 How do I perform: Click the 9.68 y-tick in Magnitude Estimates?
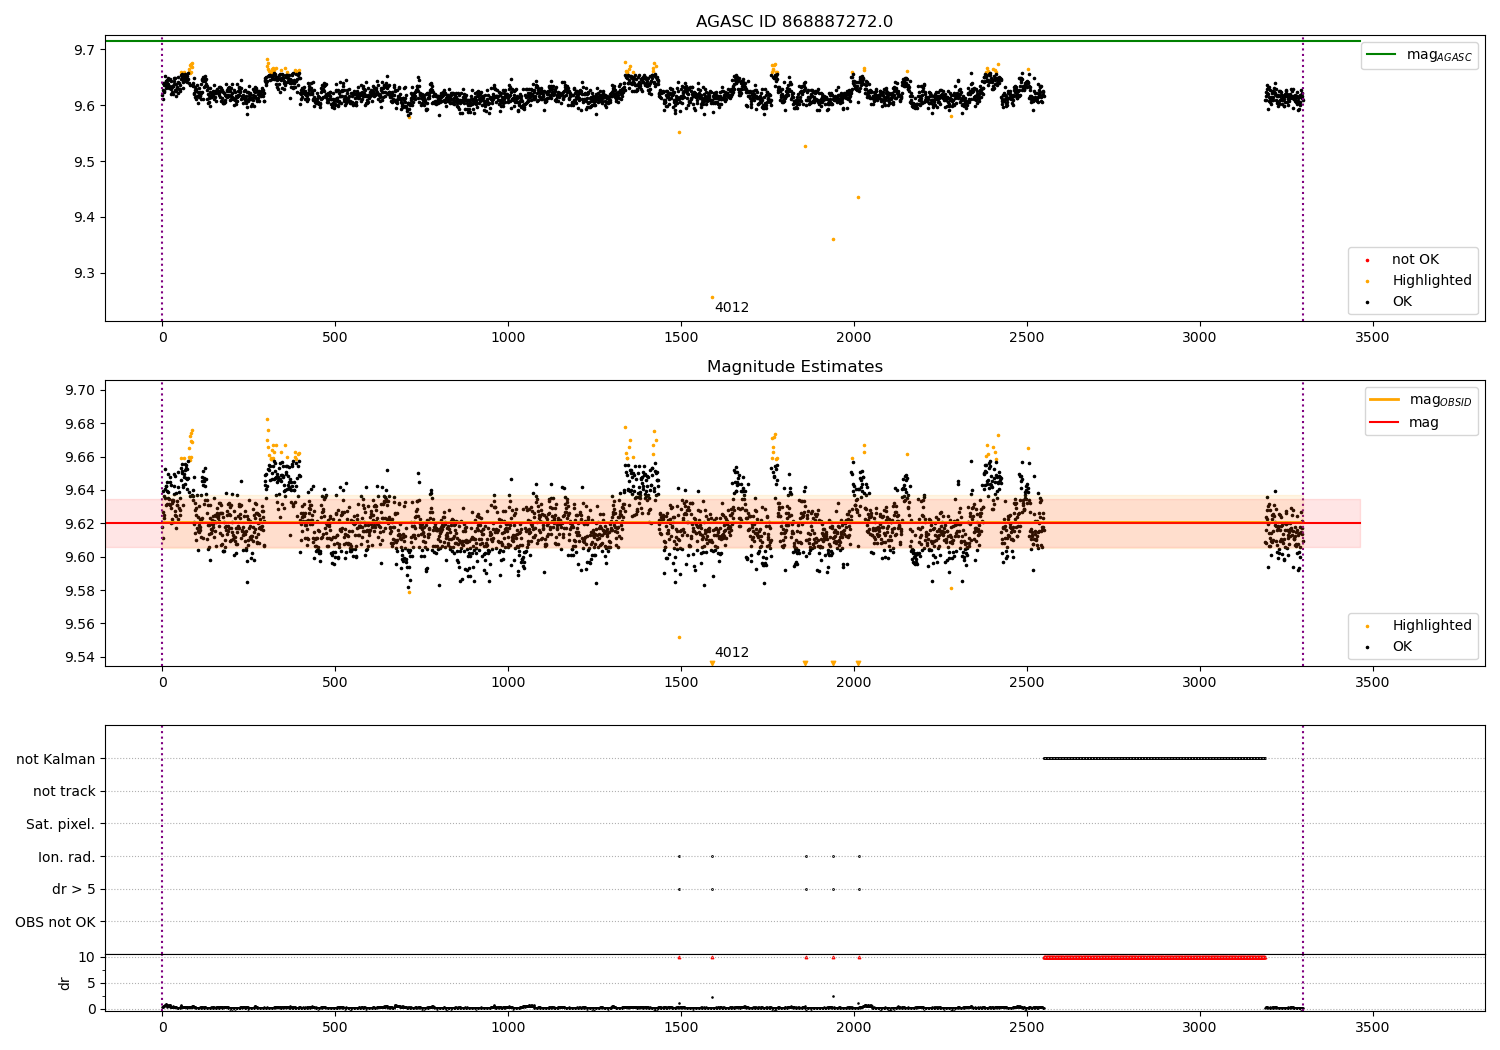tap(80, 424)
